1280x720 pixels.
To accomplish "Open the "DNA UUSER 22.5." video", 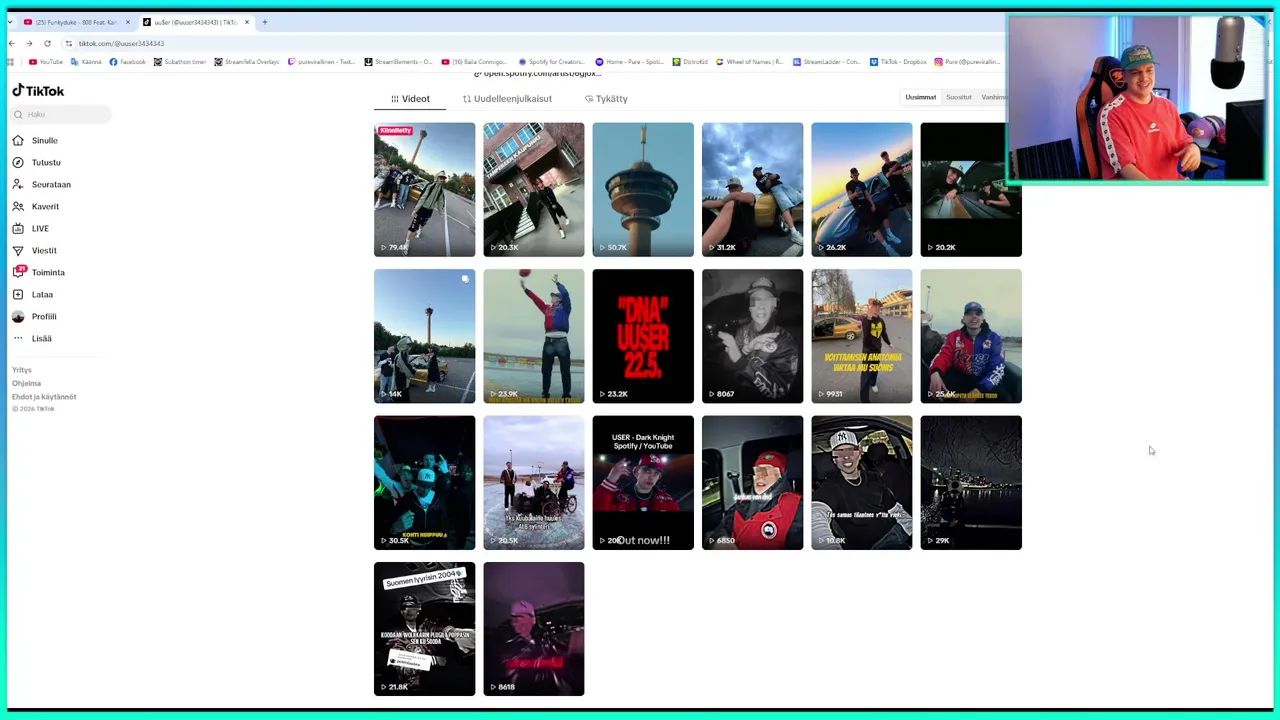I will tap(643, 336).
